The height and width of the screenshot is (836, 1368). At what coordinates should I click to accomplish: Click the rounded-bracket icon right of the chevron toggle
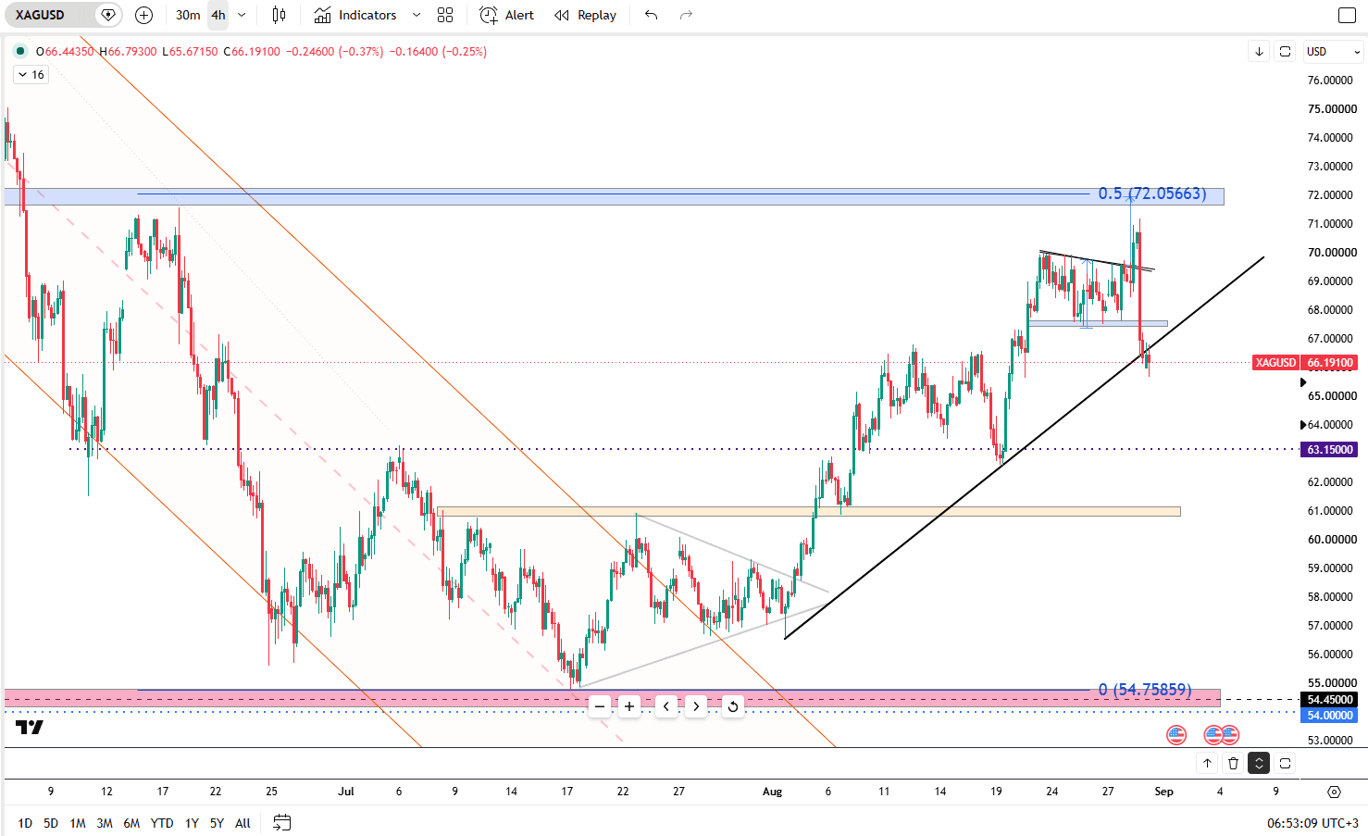tap(1285, 763)
